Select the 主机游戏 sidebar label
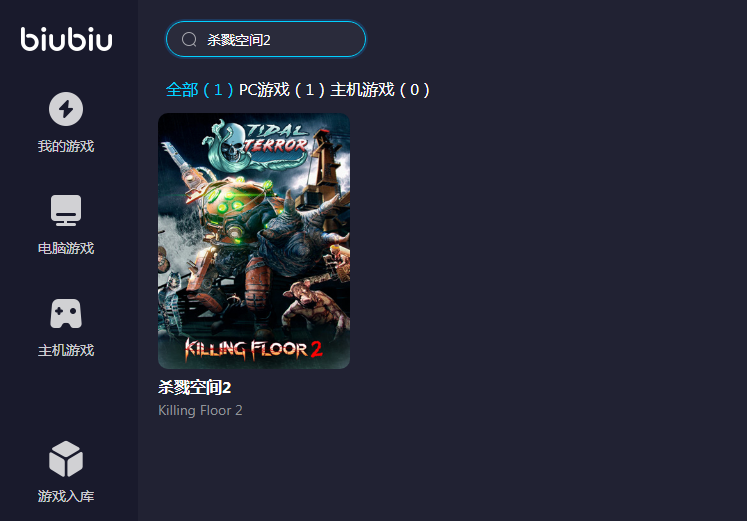Viewport: 747px width, 521px height. (x=66, y=351)
